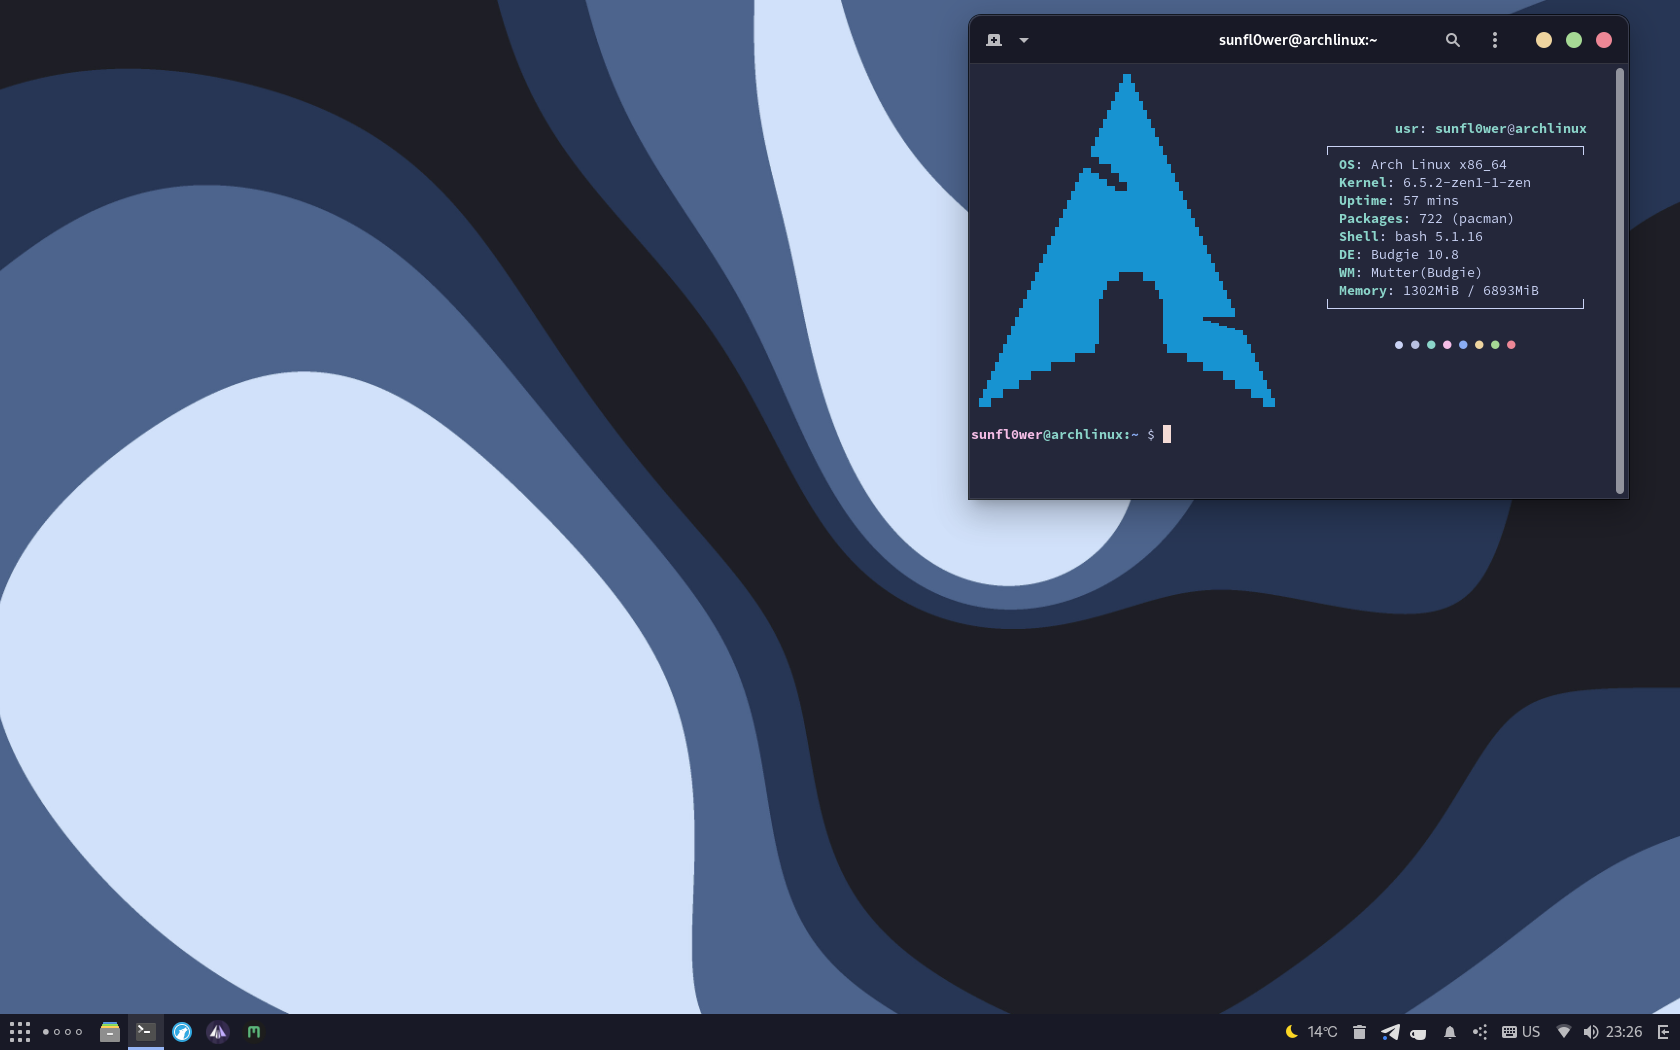
Task: Open the green 'm' app icon
Action: pyautogui.click(x=254, y=1032)
